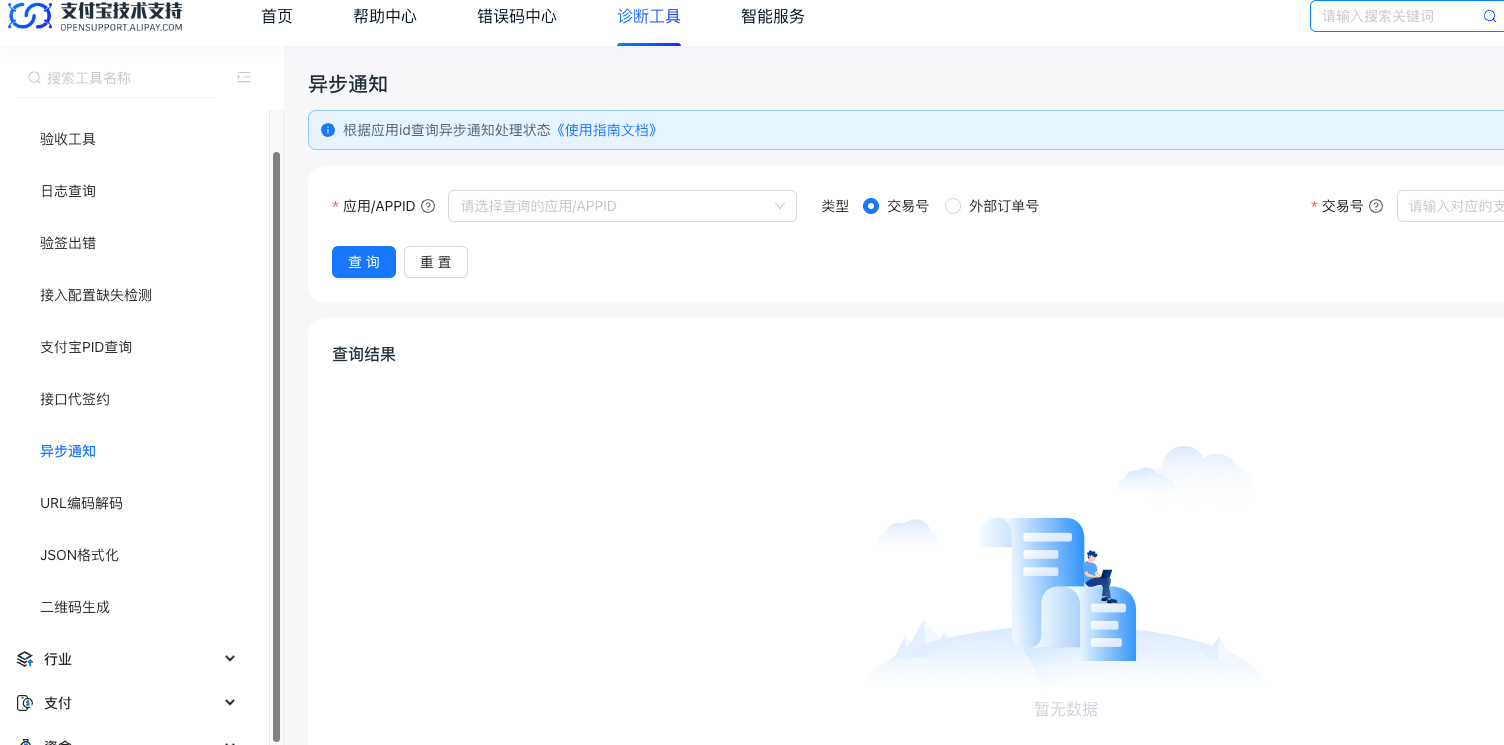Click the help question mark beside 应用/APPID
Viewport: 1504px width, 745px height.
point(428,206)
